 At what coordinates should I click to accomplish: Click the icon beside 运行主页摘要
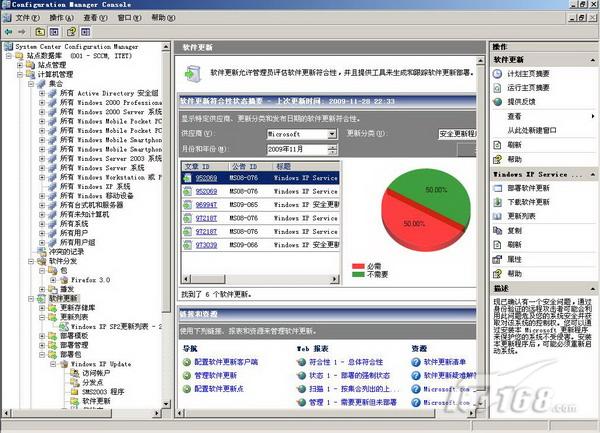tap(497, 88)
